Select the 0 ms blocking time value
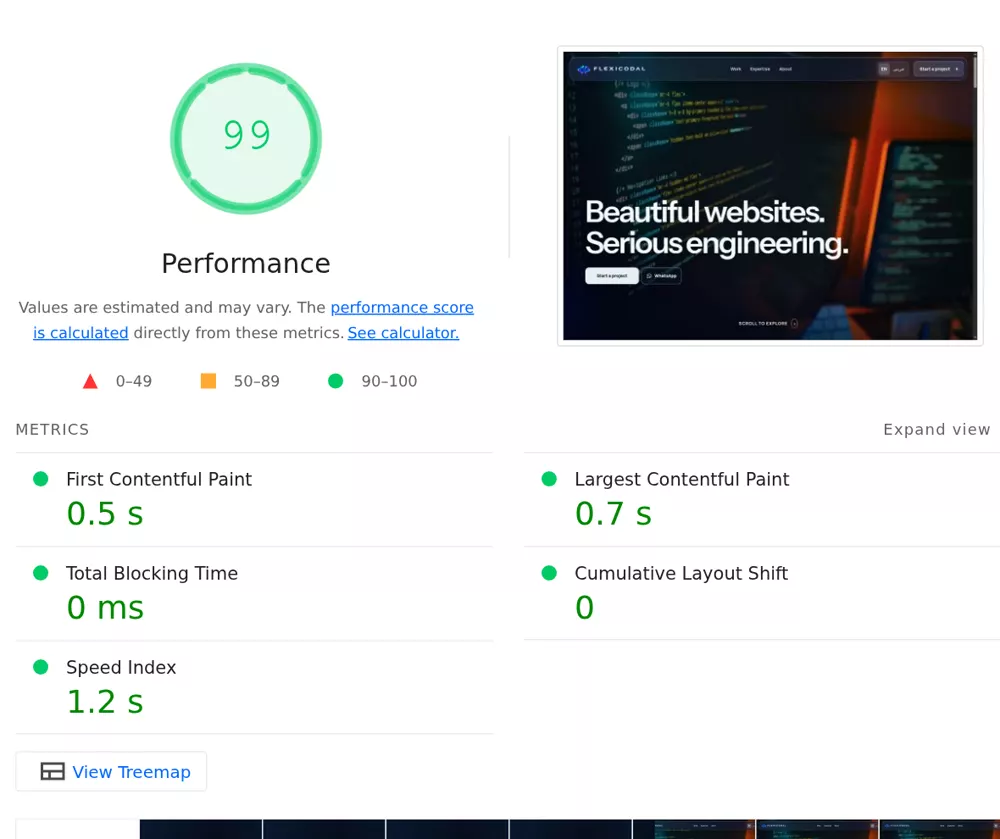This screenshot has height=839, width=1000. click(x=105, y=607)
